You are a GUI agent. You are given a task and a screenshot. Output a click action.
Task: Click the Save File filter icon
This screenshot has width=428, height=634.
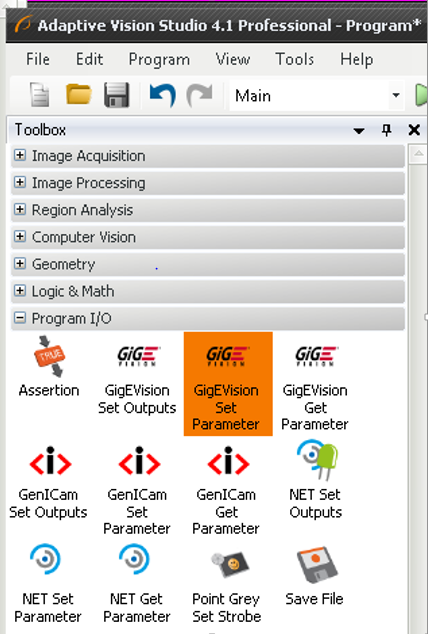click(314, 576)
